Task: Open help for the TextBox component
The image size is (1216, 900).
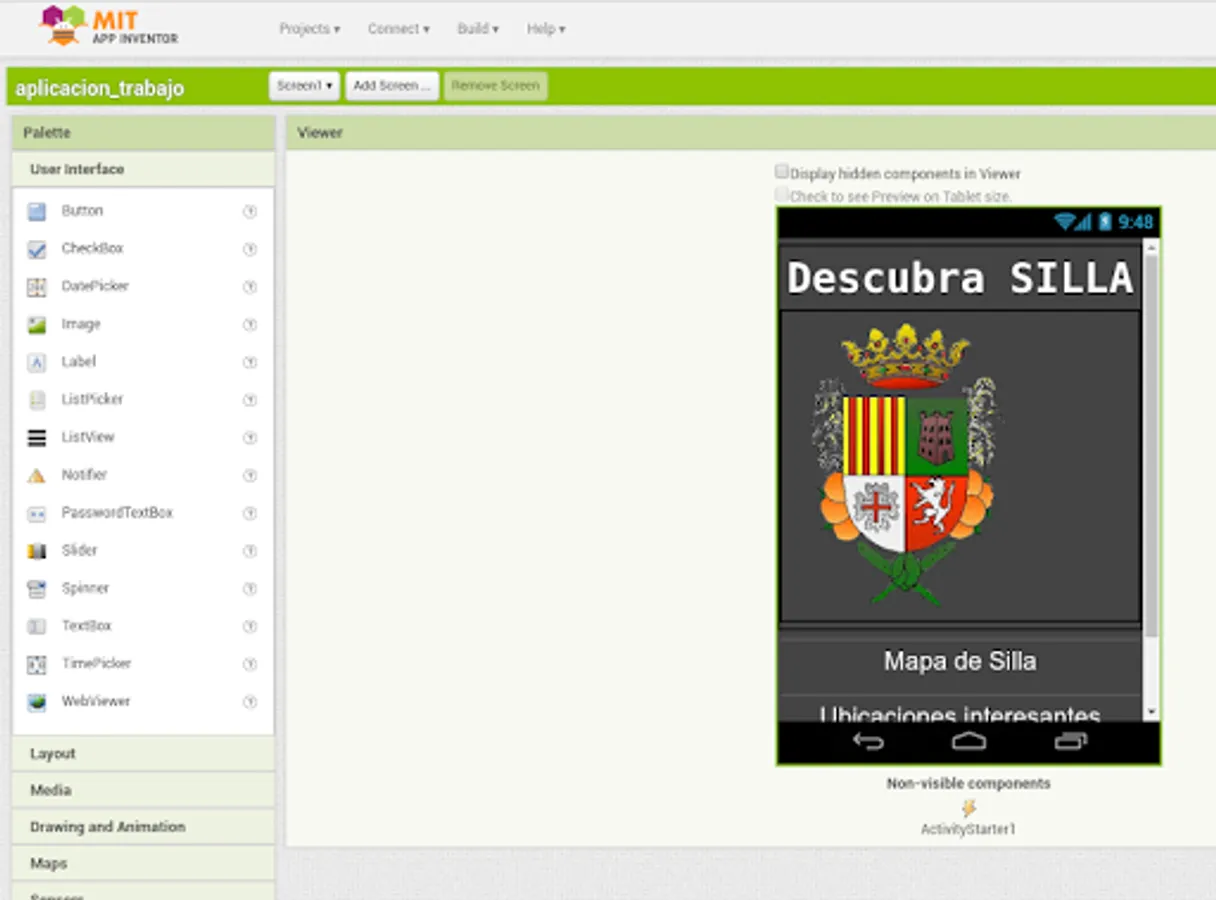Action: point(250,626)
